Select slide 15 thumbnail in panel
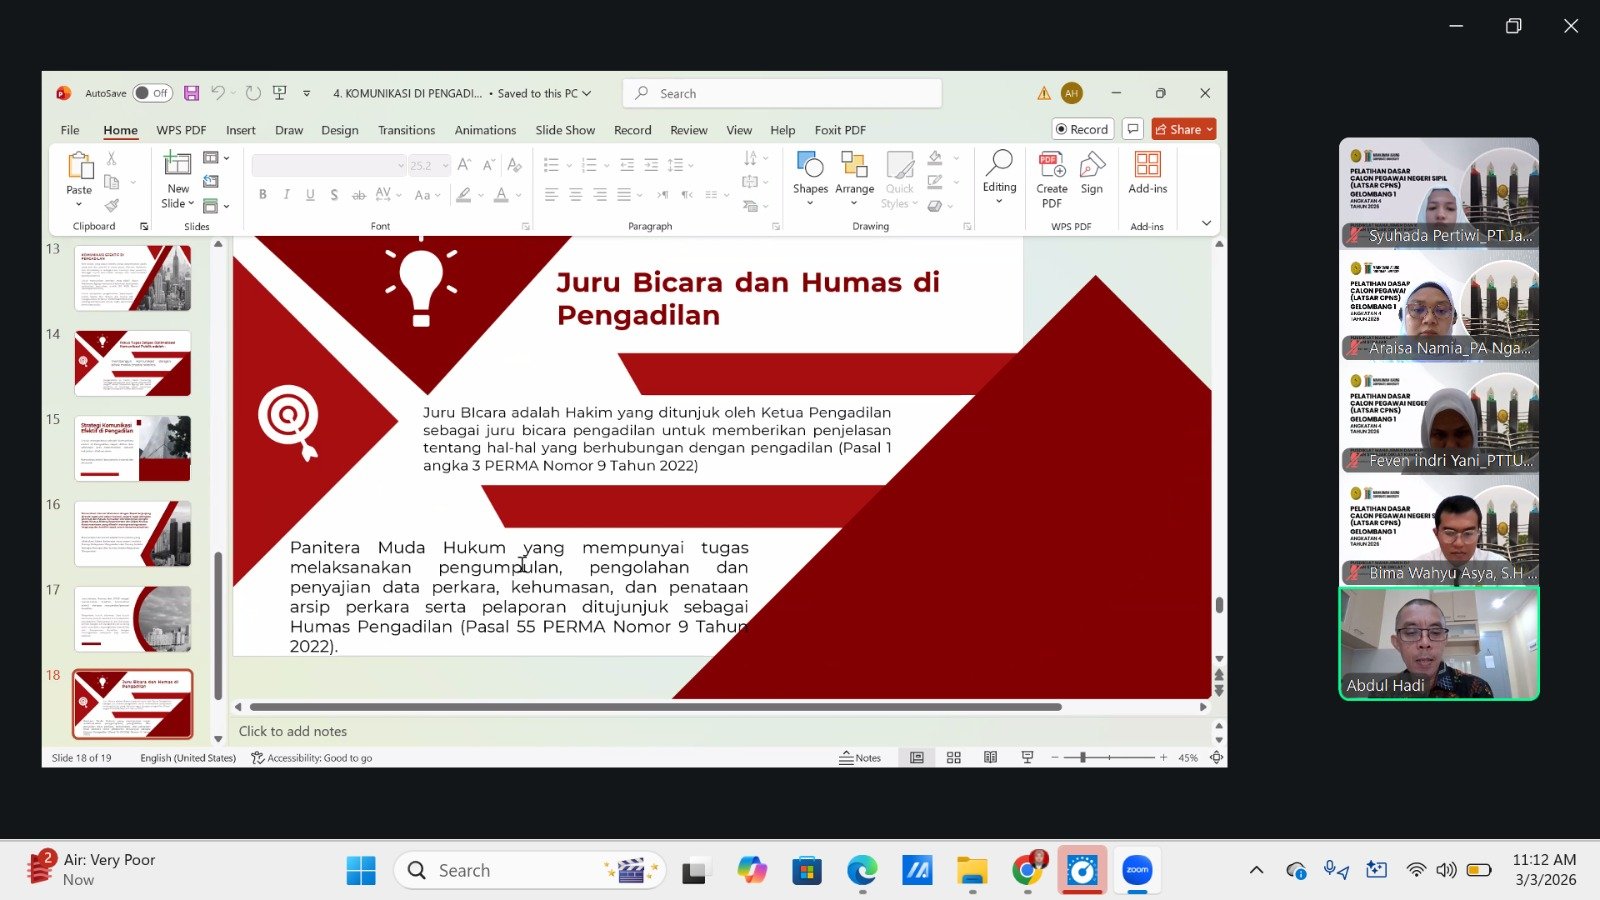The height and width of the screenshot is (900, 1600). (x=133, y=448)
